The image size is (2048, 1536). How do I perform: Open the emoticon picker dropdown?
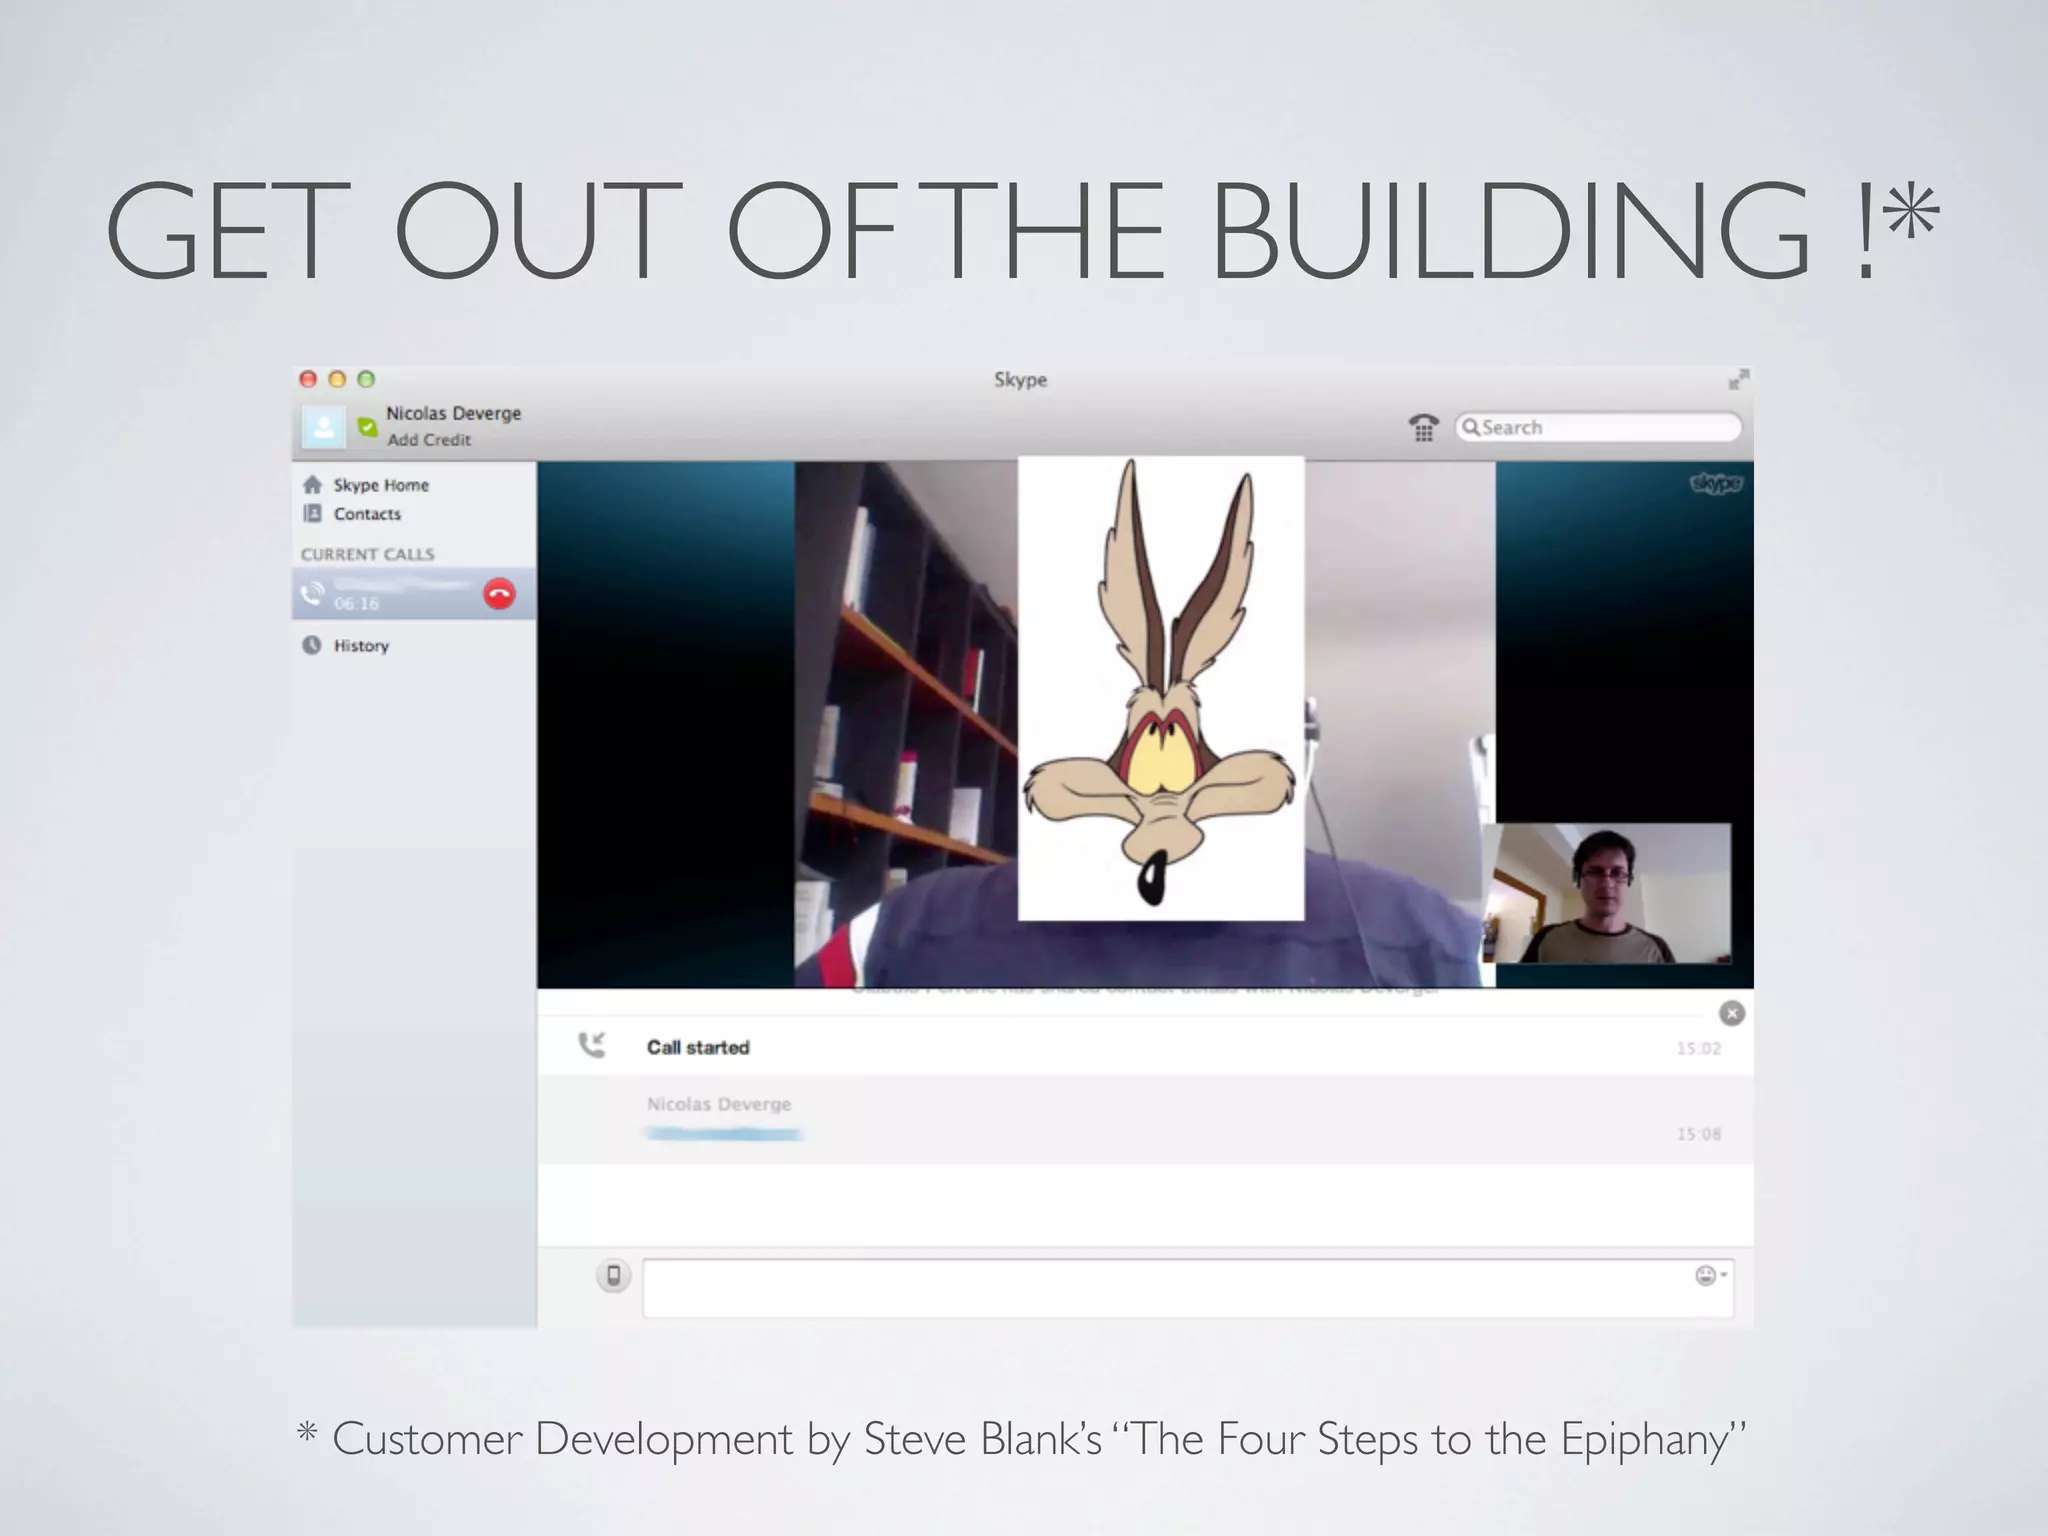coord(1710,1275)
